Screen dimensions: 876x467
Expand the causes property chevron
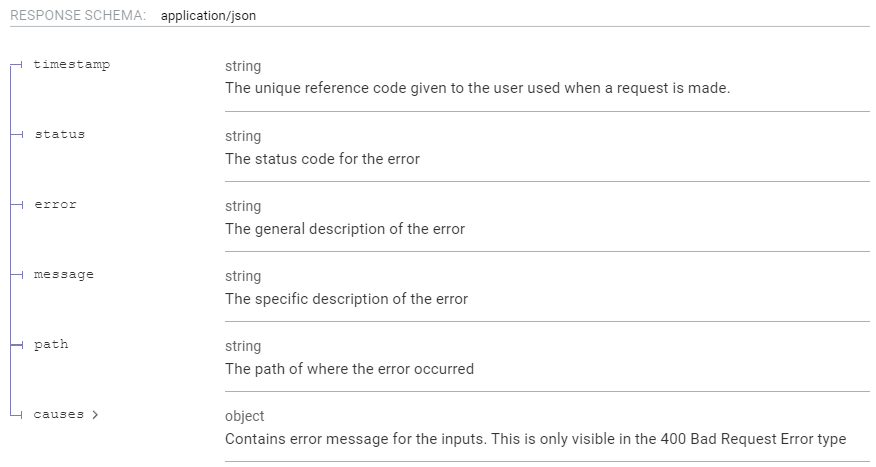(95, 414)
